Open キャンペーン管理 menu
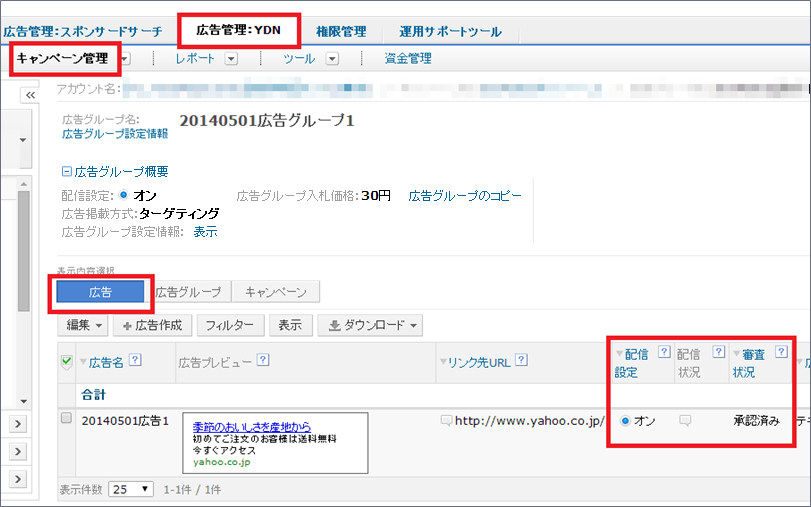The image size is (811, 507). (x=63, y=58)
